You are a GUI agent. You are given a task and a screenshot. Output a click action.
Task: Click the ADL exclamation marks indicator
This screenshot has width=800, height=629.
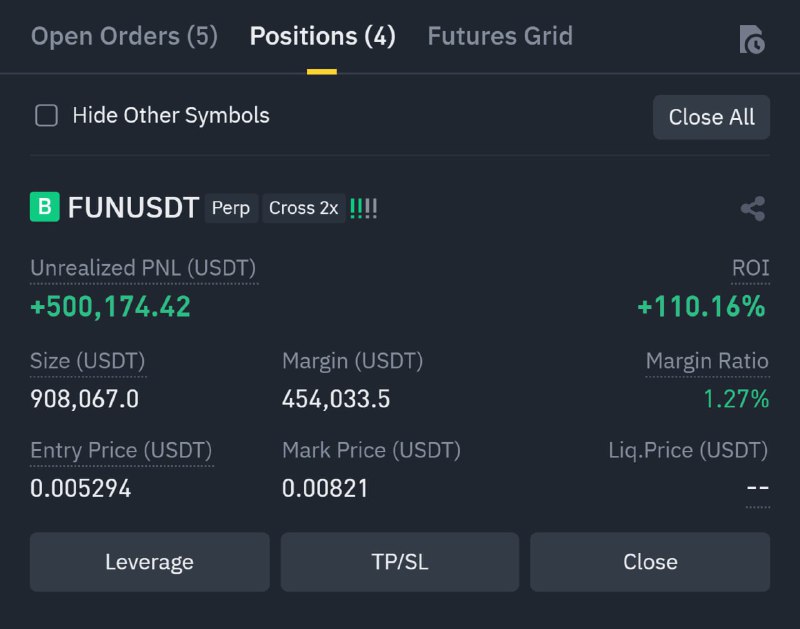coord(364,209)
